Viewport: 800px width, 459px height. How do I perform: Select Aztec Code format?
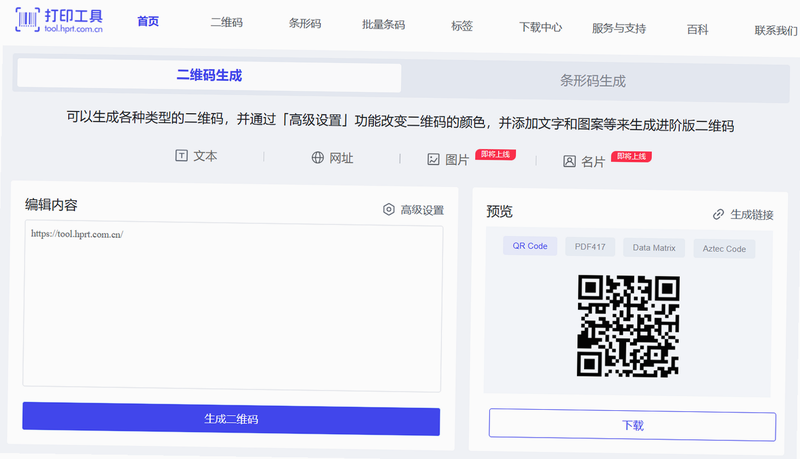(x=724, y=249)
